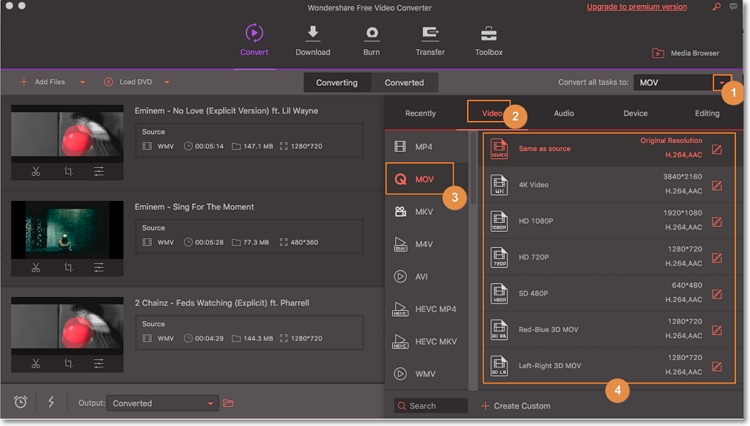
Task: Switch to the Converting tab
Action: [x=337, y=82]
